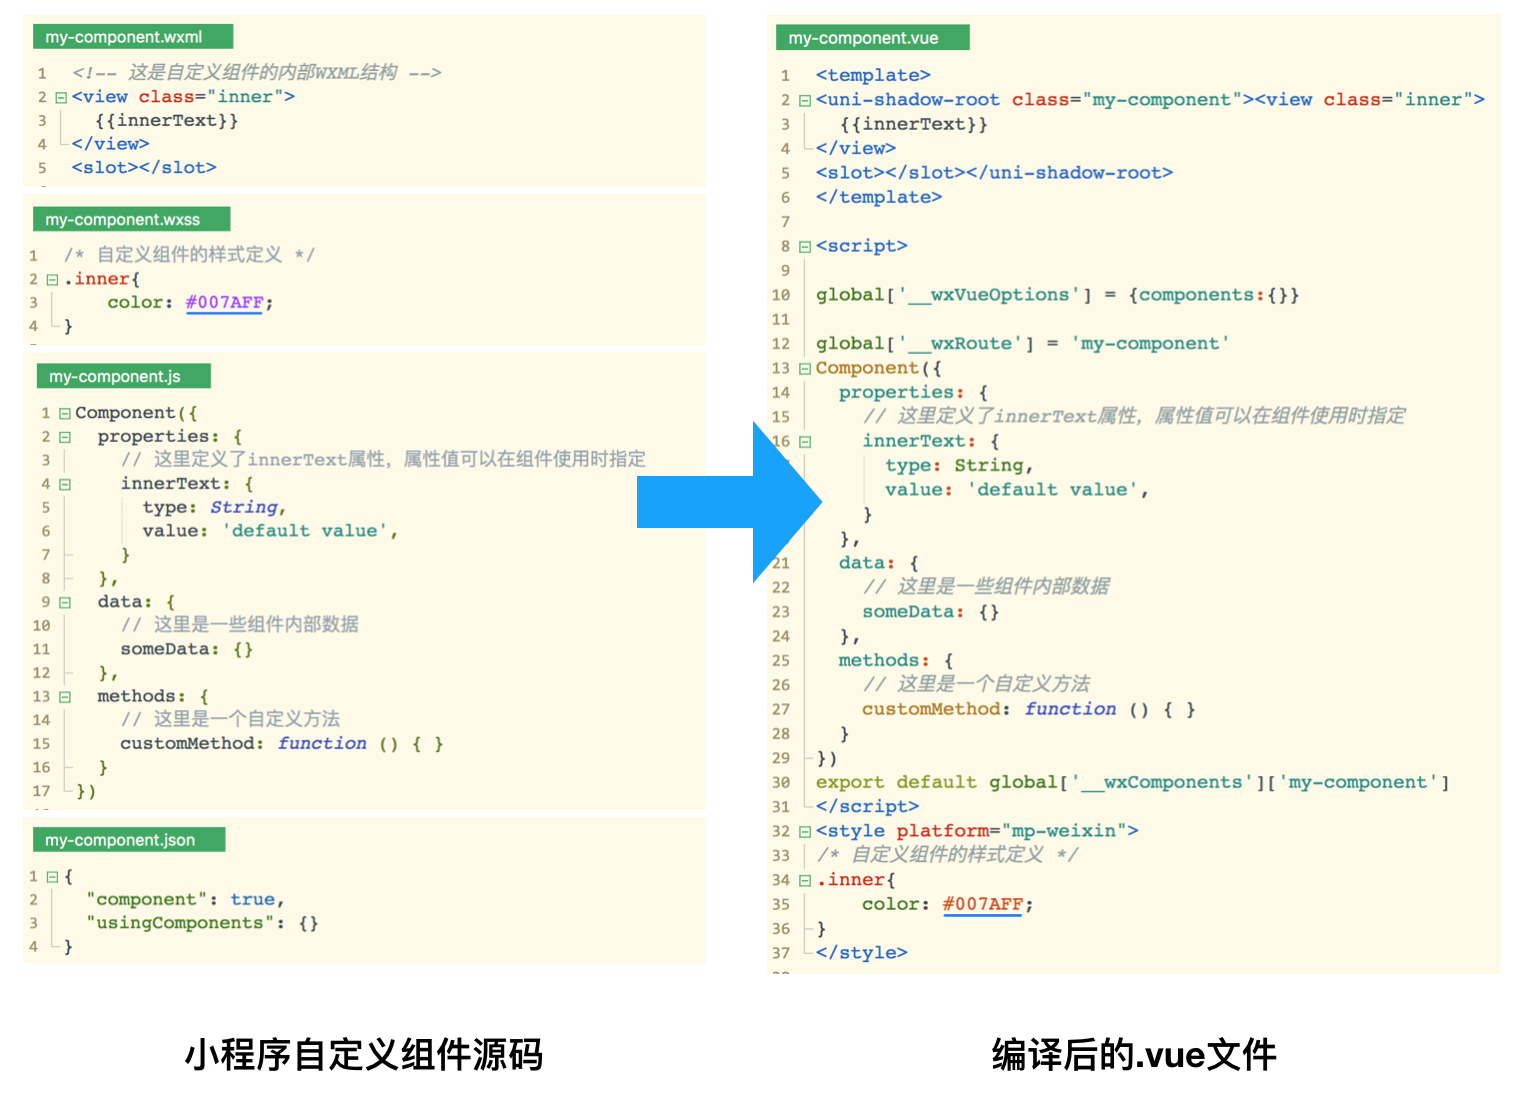This screenshot has height=1116, width=1522.
Task: Select the my-component.vue file tab
Action: (x=872, y=38)
